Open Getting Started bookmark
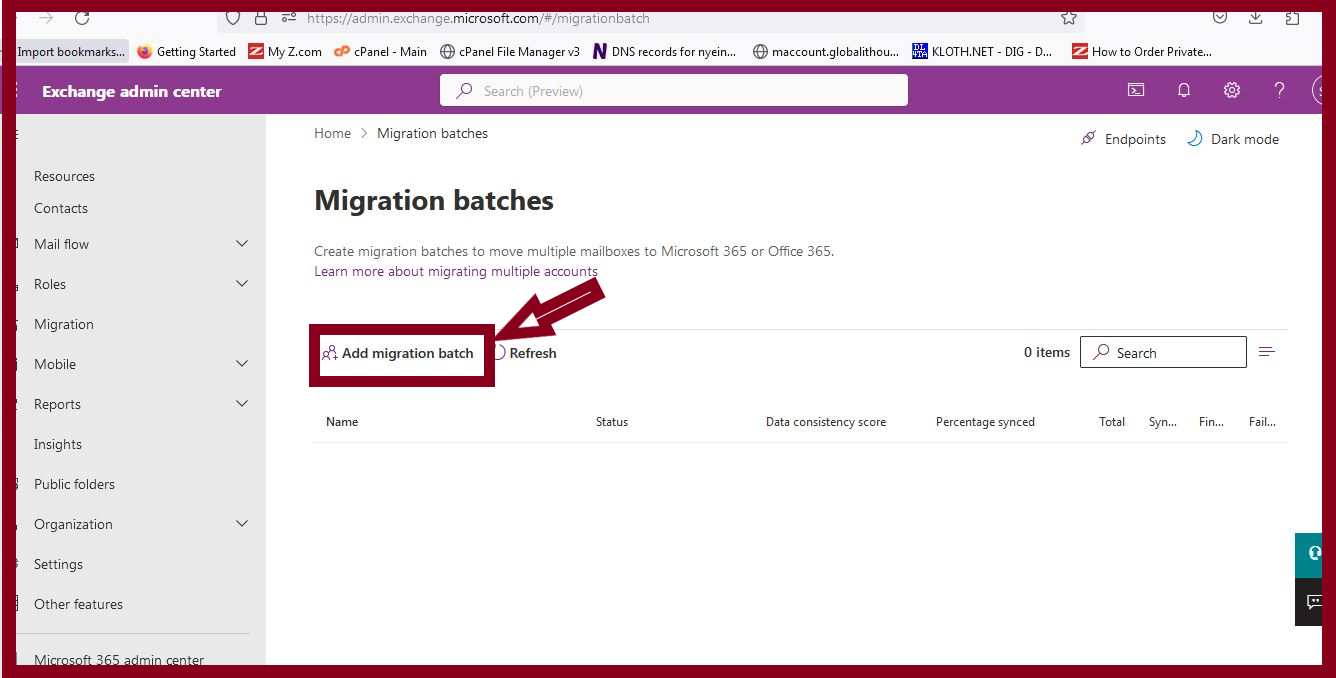 tap(186, 51)
